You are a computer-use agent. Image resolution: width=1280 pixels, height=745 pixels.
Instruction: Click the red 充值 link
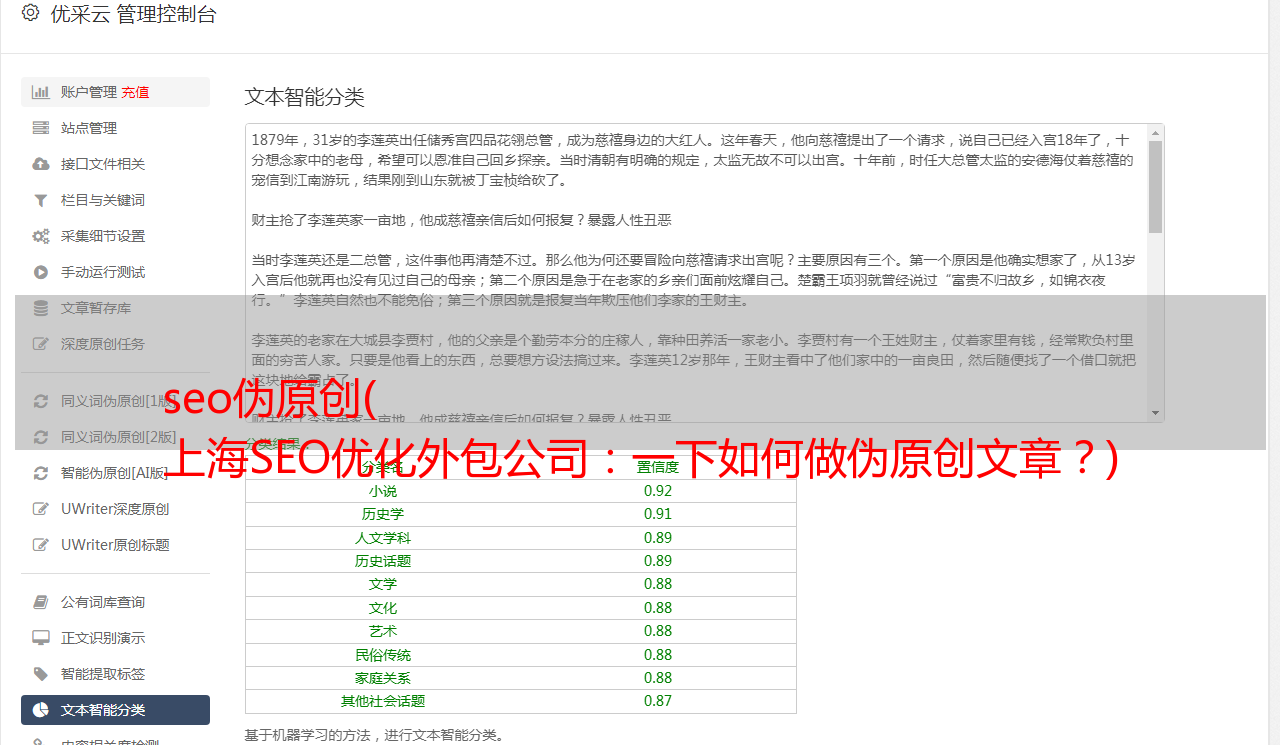click(136, 92)
